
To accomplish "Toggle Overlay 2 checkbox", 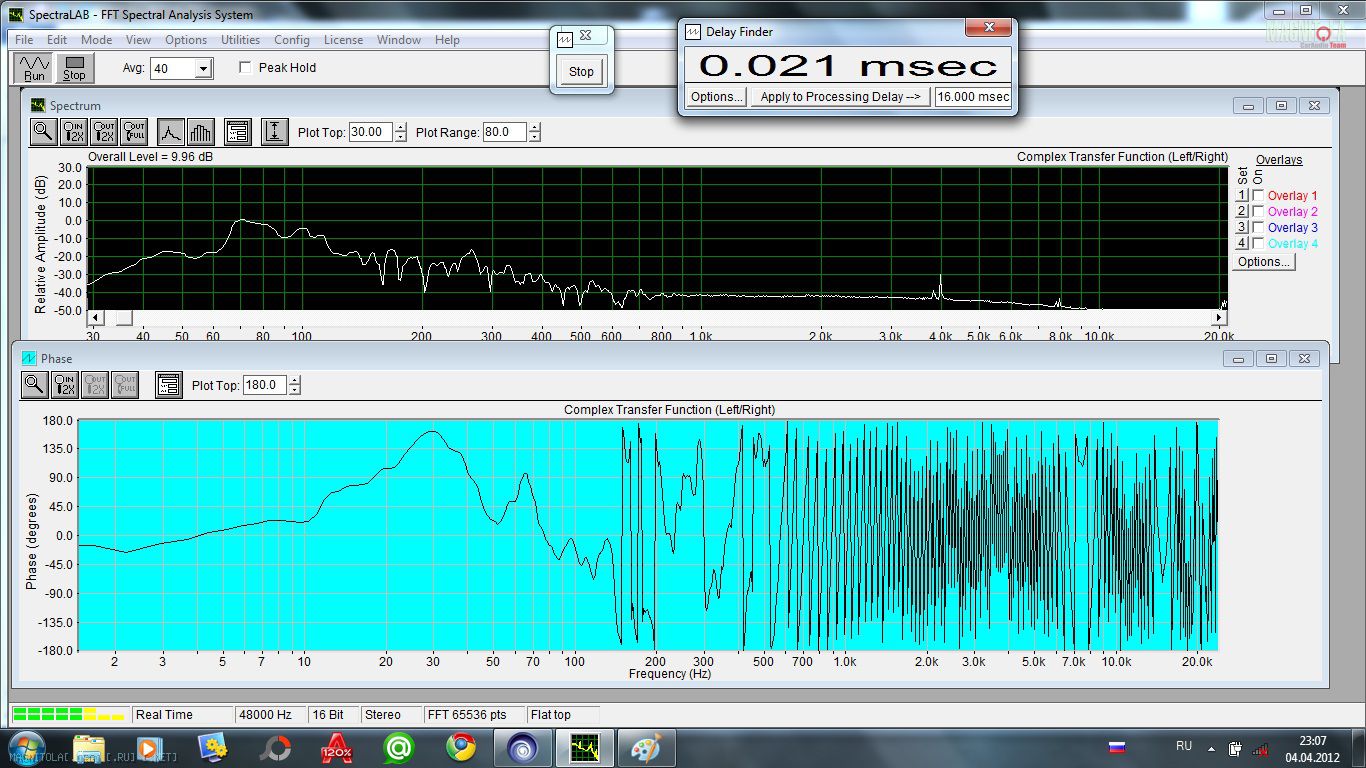I will pos(1258,211).
